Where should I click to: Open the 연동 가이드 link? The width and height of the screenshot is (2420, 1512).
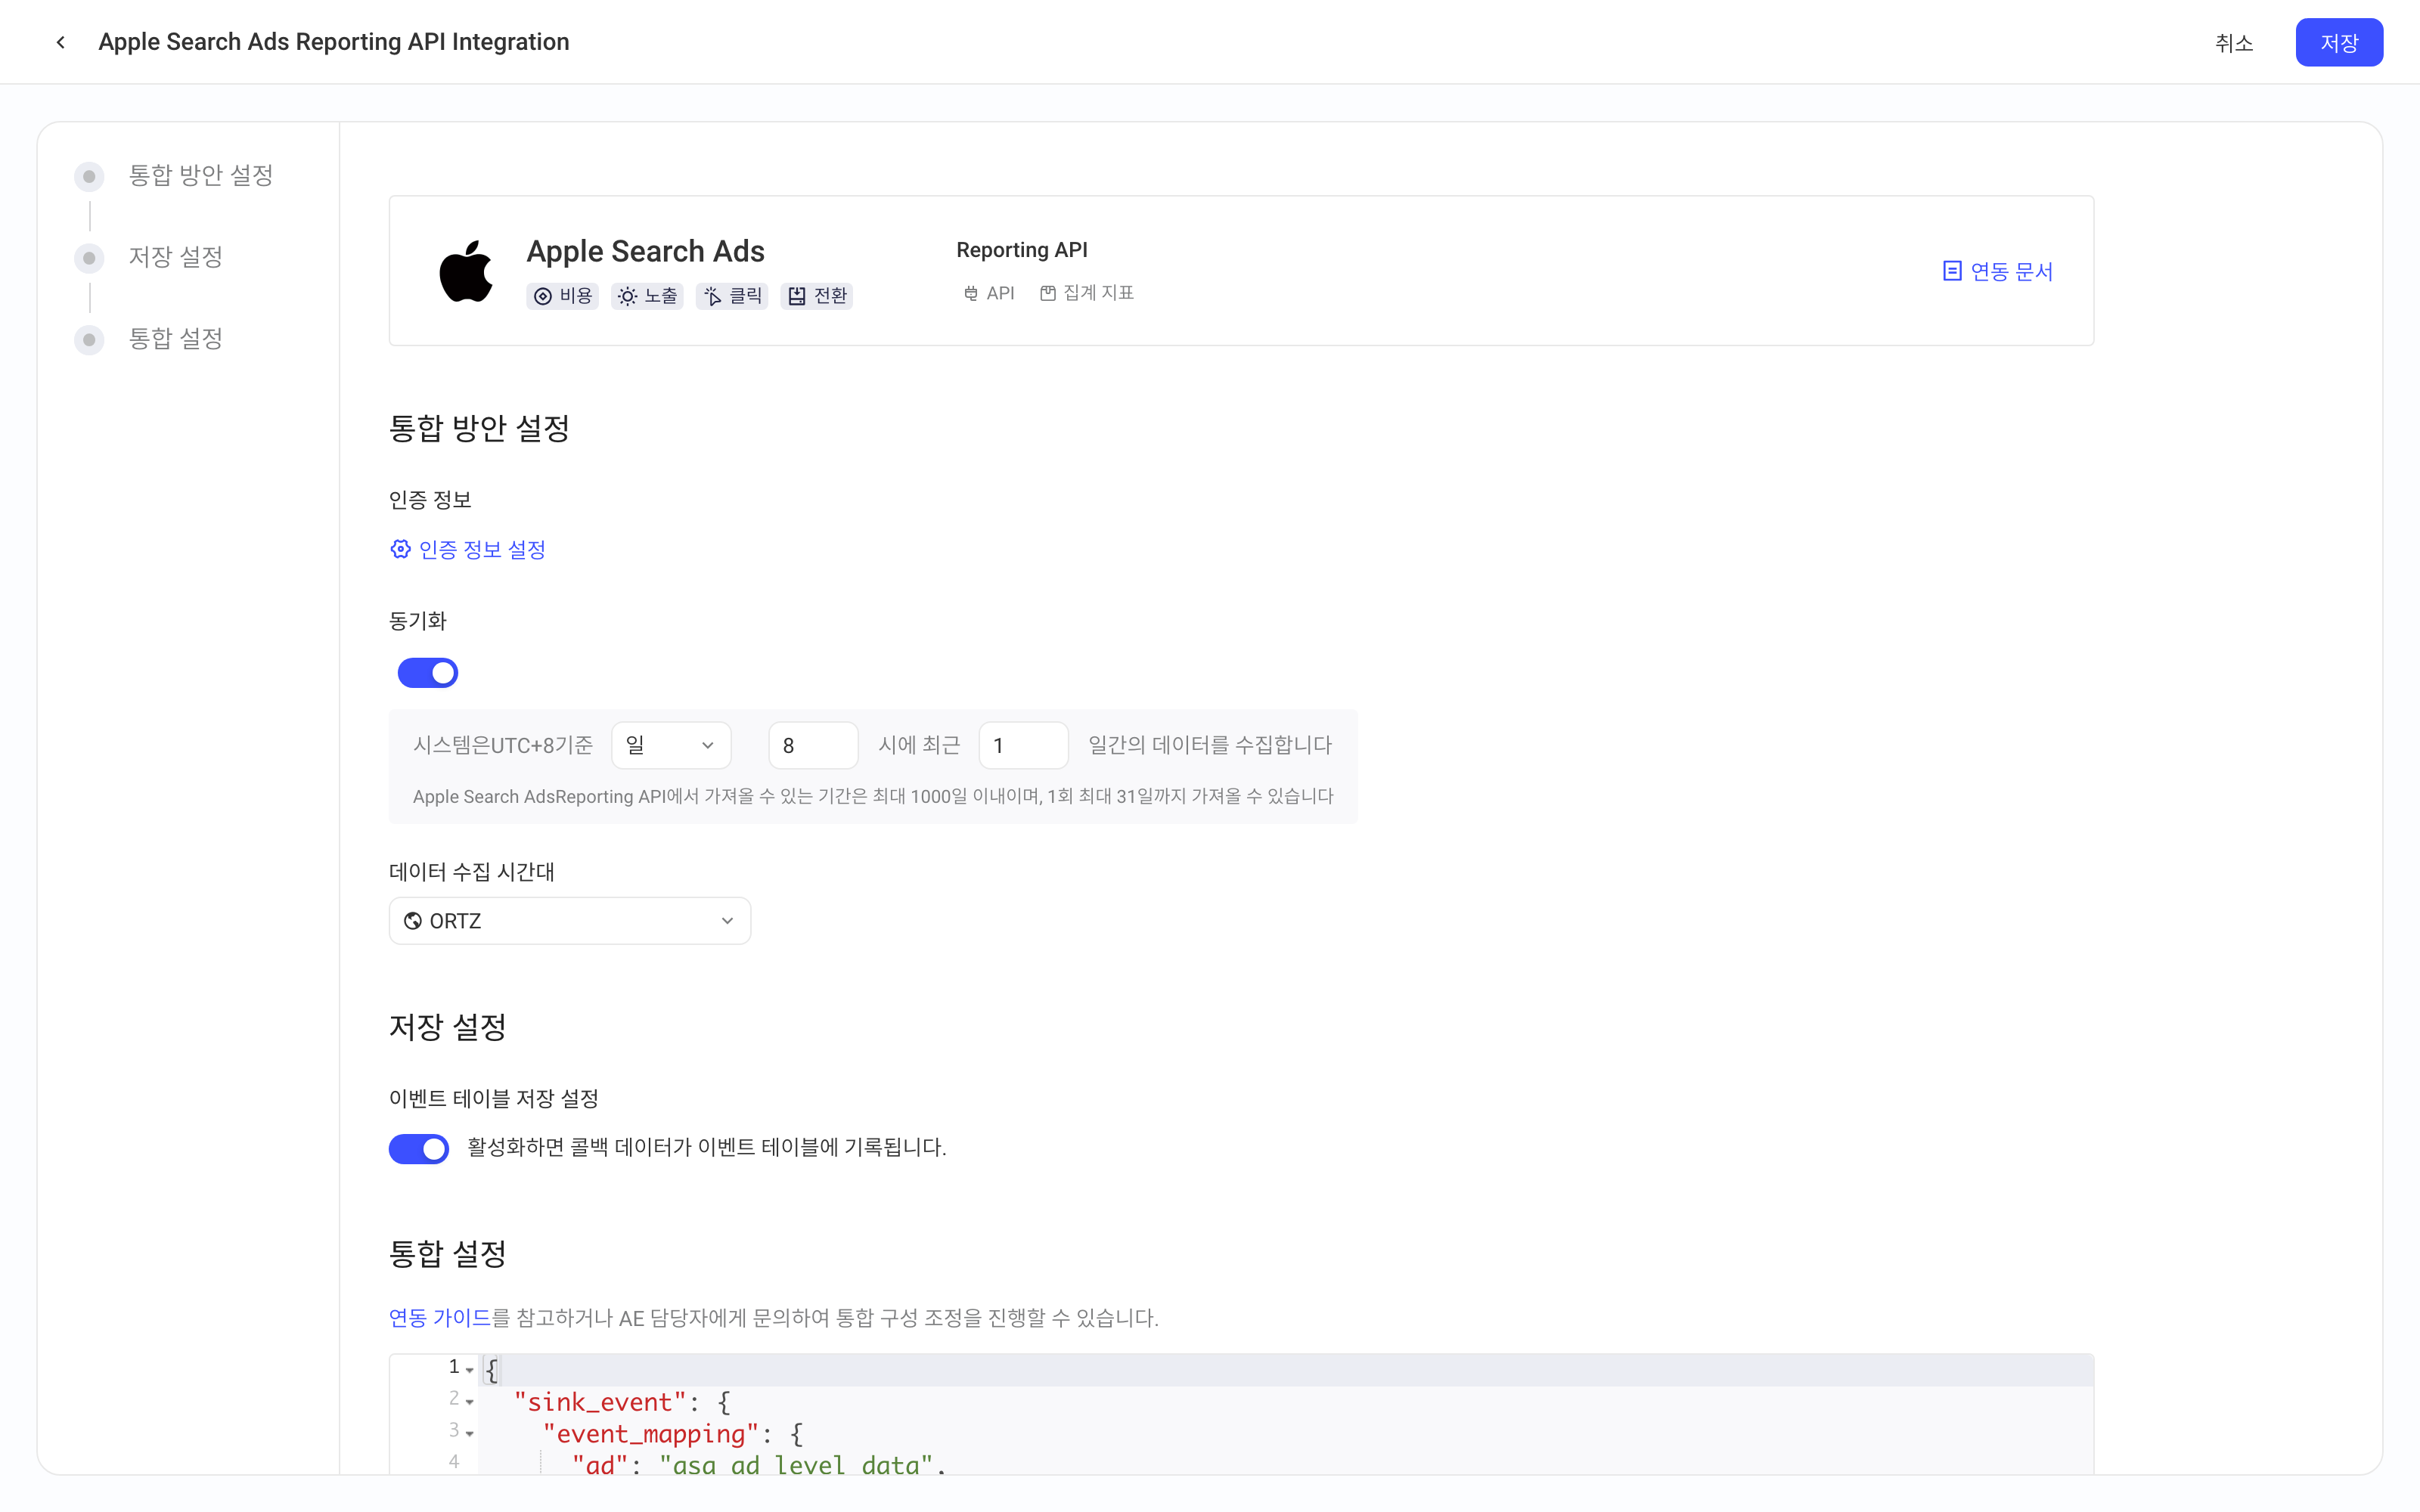coord(440,1318)
